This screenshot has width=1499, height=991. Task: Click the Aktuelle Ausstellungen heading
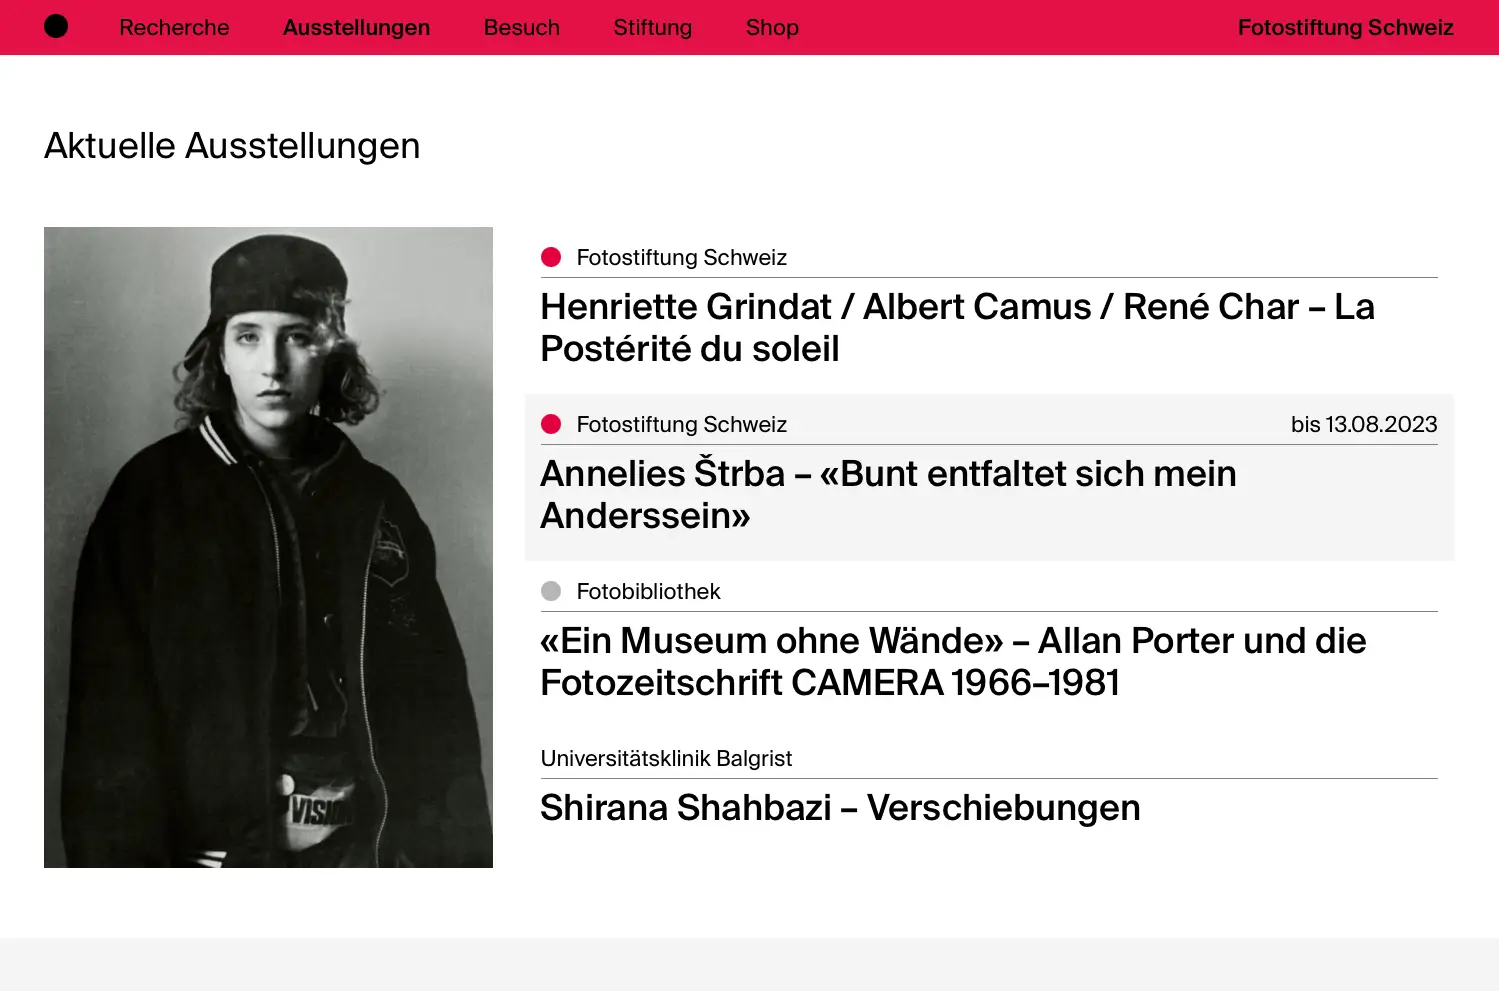pyautogui.click(x=232, y=146)
